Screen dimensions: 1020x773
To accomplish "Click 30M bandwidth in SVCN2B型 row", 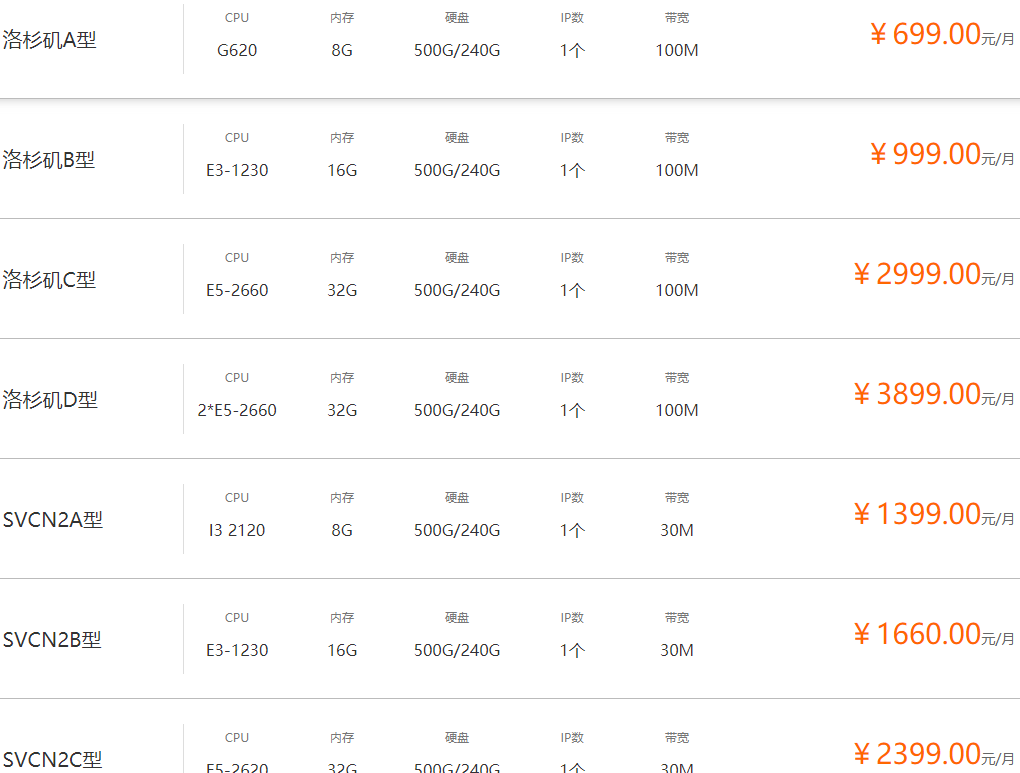I will [x=677, y=650].
